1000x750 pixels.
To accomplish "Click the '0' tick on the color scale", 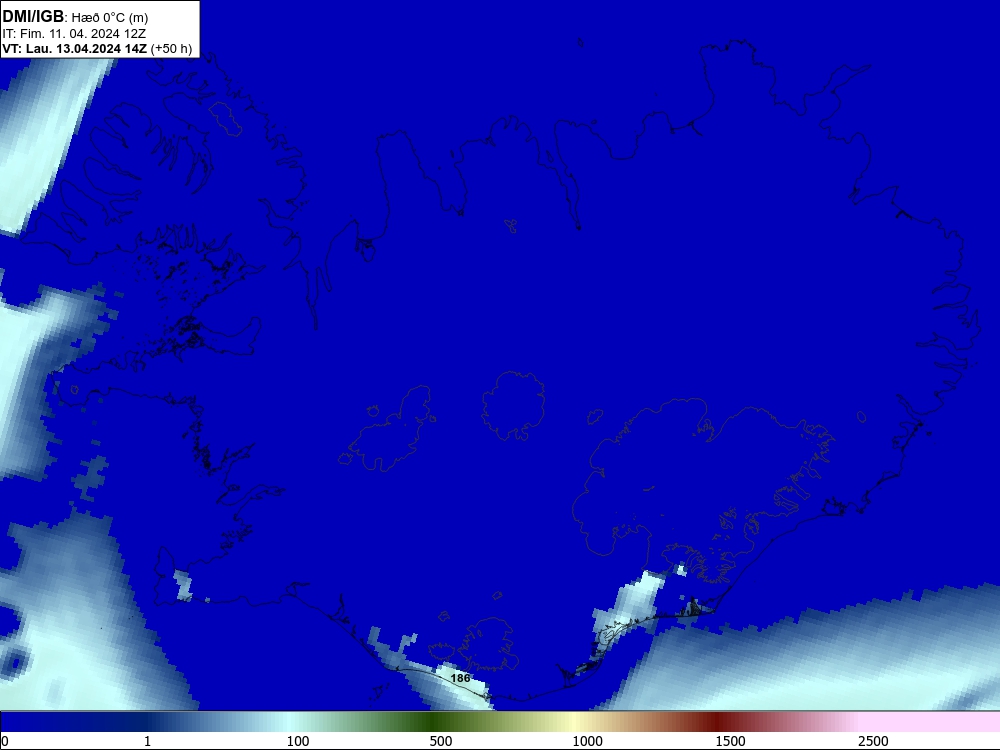I will [5, 741].
